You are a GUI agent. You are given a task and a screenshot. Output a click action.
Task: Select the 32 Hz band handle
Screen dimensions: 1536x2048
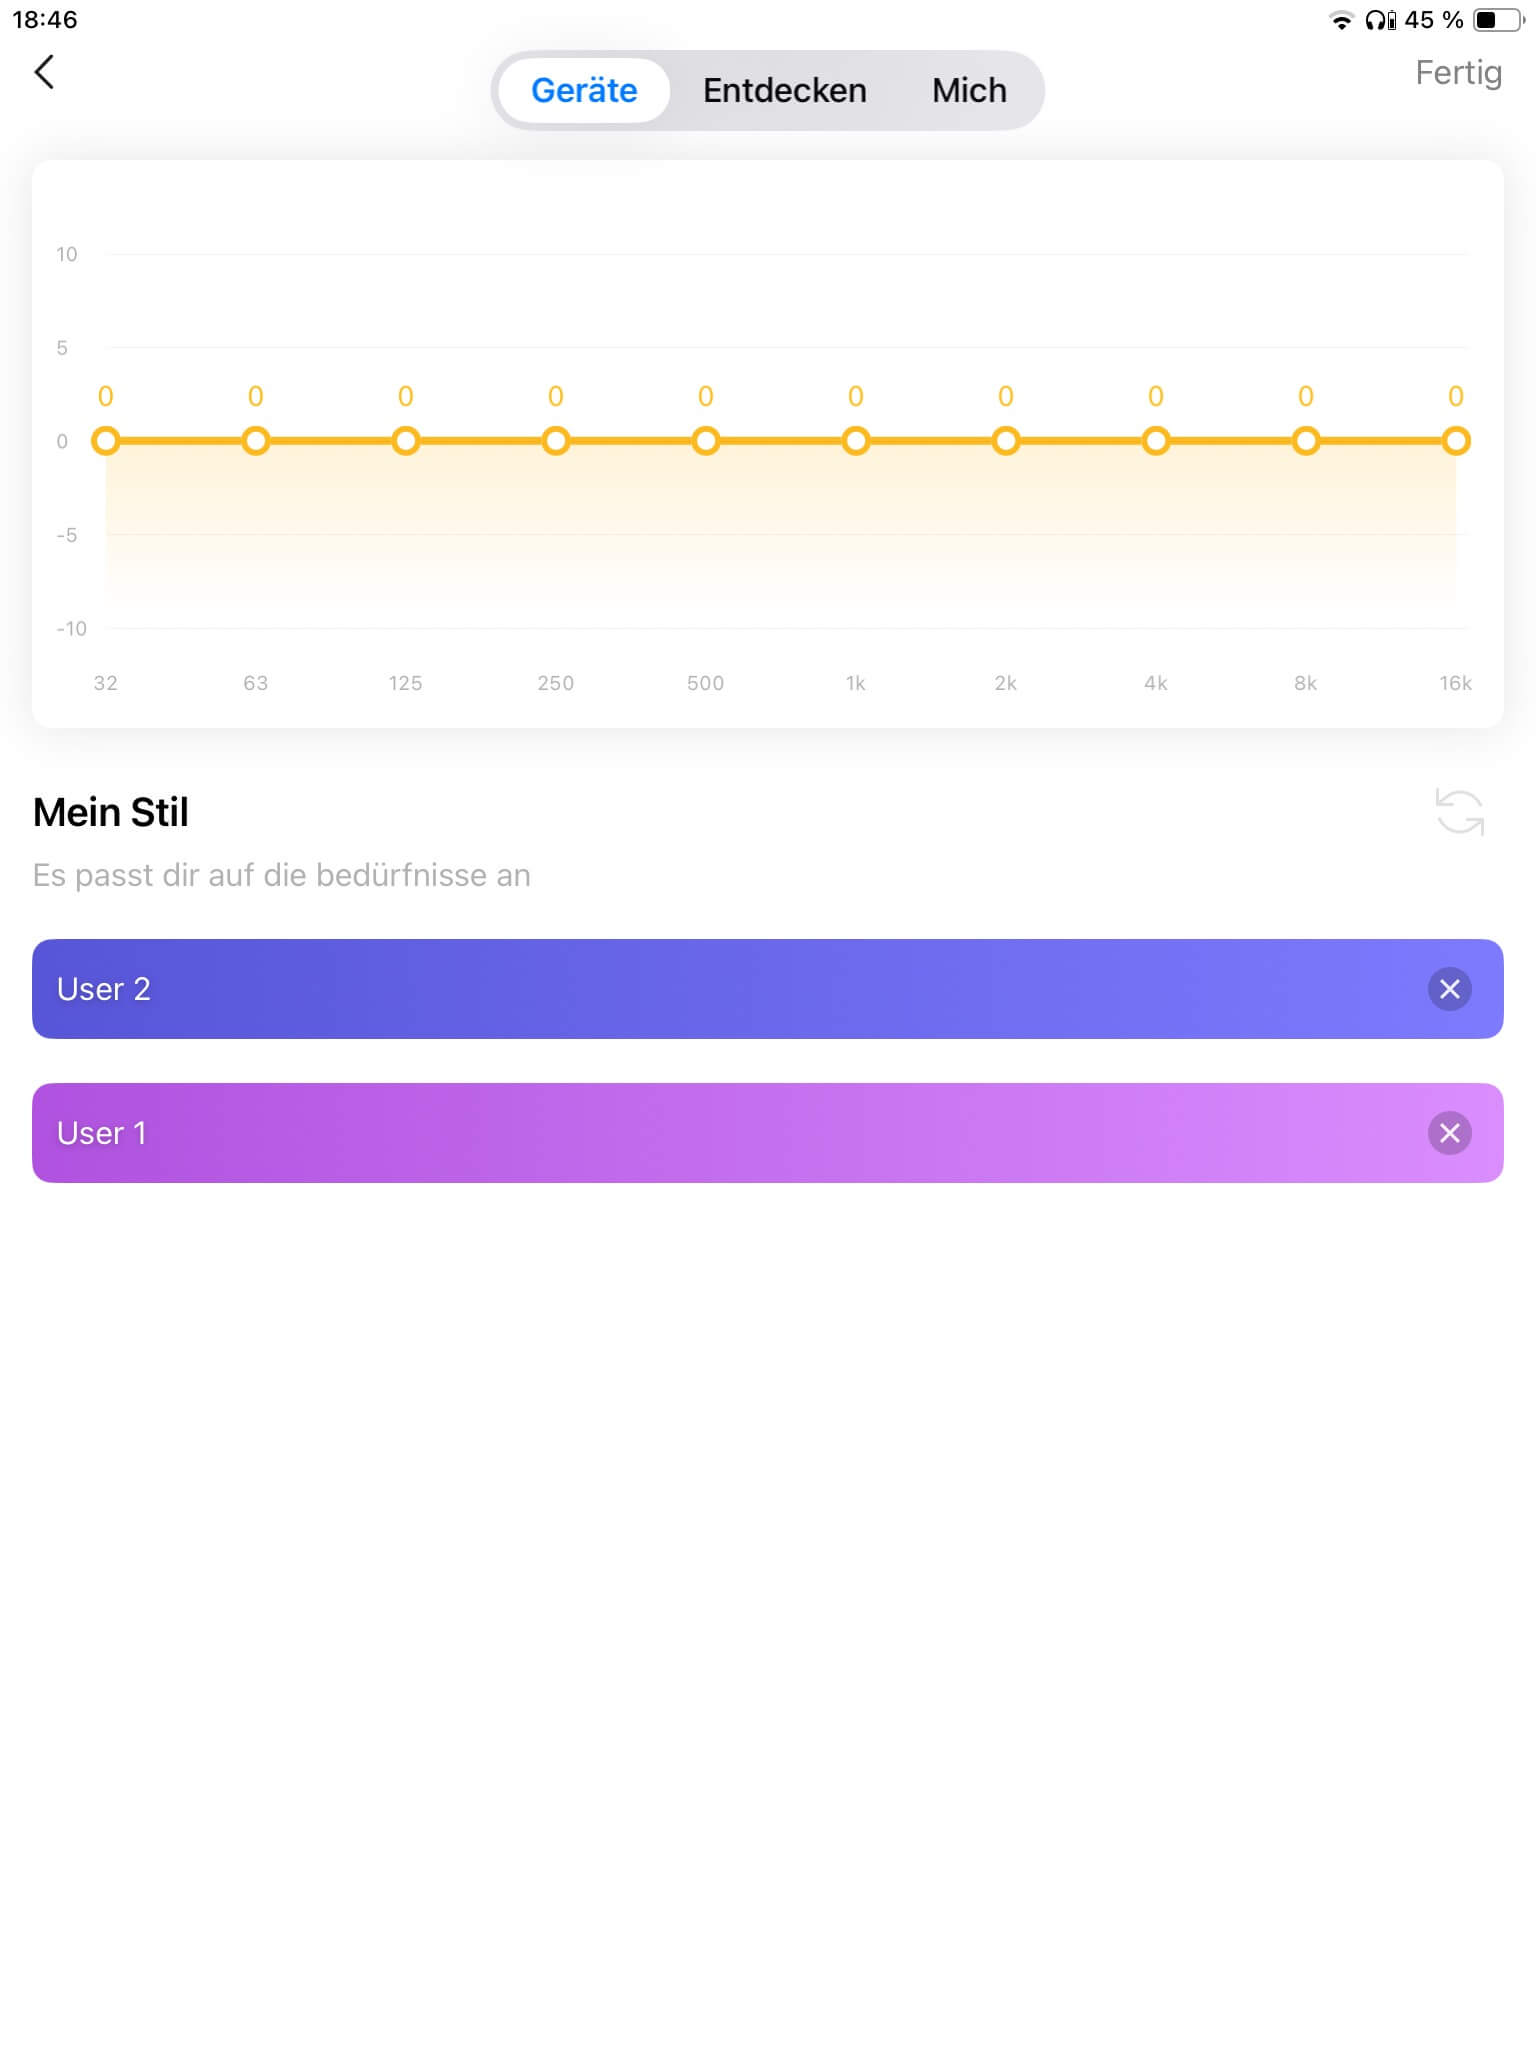106,441
